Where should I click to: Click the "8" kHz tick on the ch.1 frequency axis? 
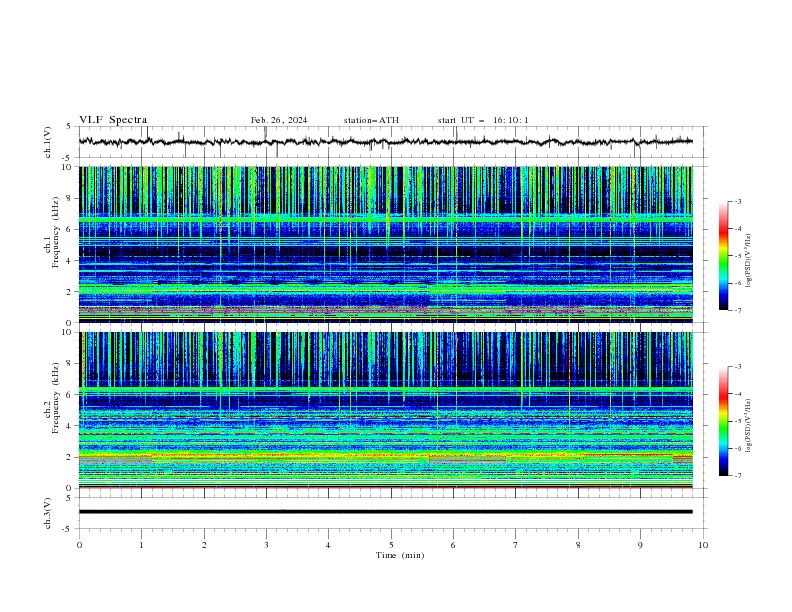pyautogui.click(x=71, y=198)
